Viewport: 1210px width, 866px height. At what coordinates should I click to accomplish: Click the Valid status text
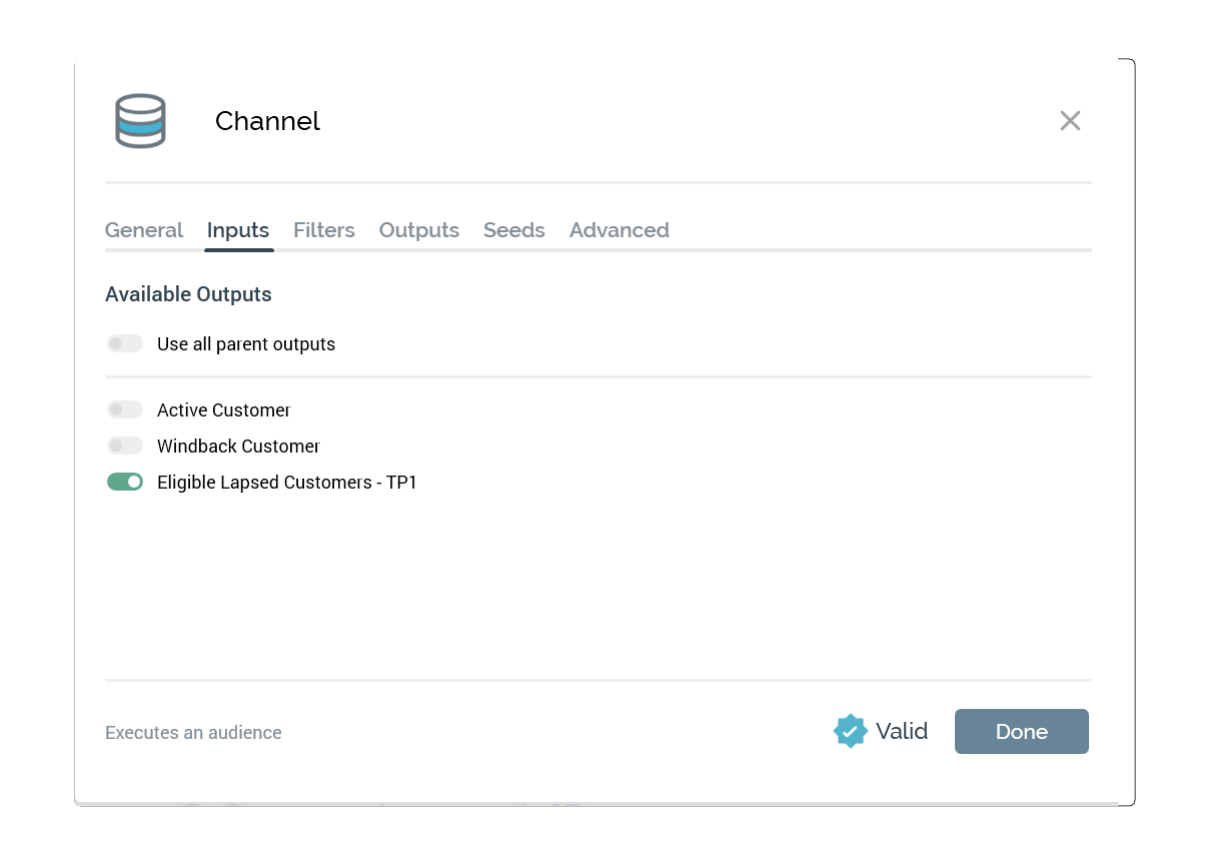click(902, 731)
